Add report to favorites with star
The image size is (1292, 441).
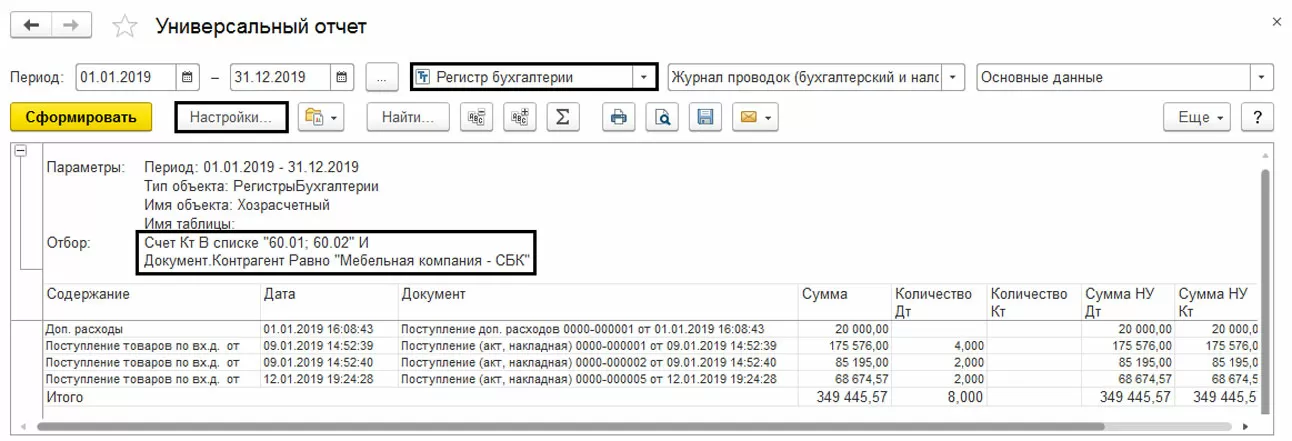[125, 26]
